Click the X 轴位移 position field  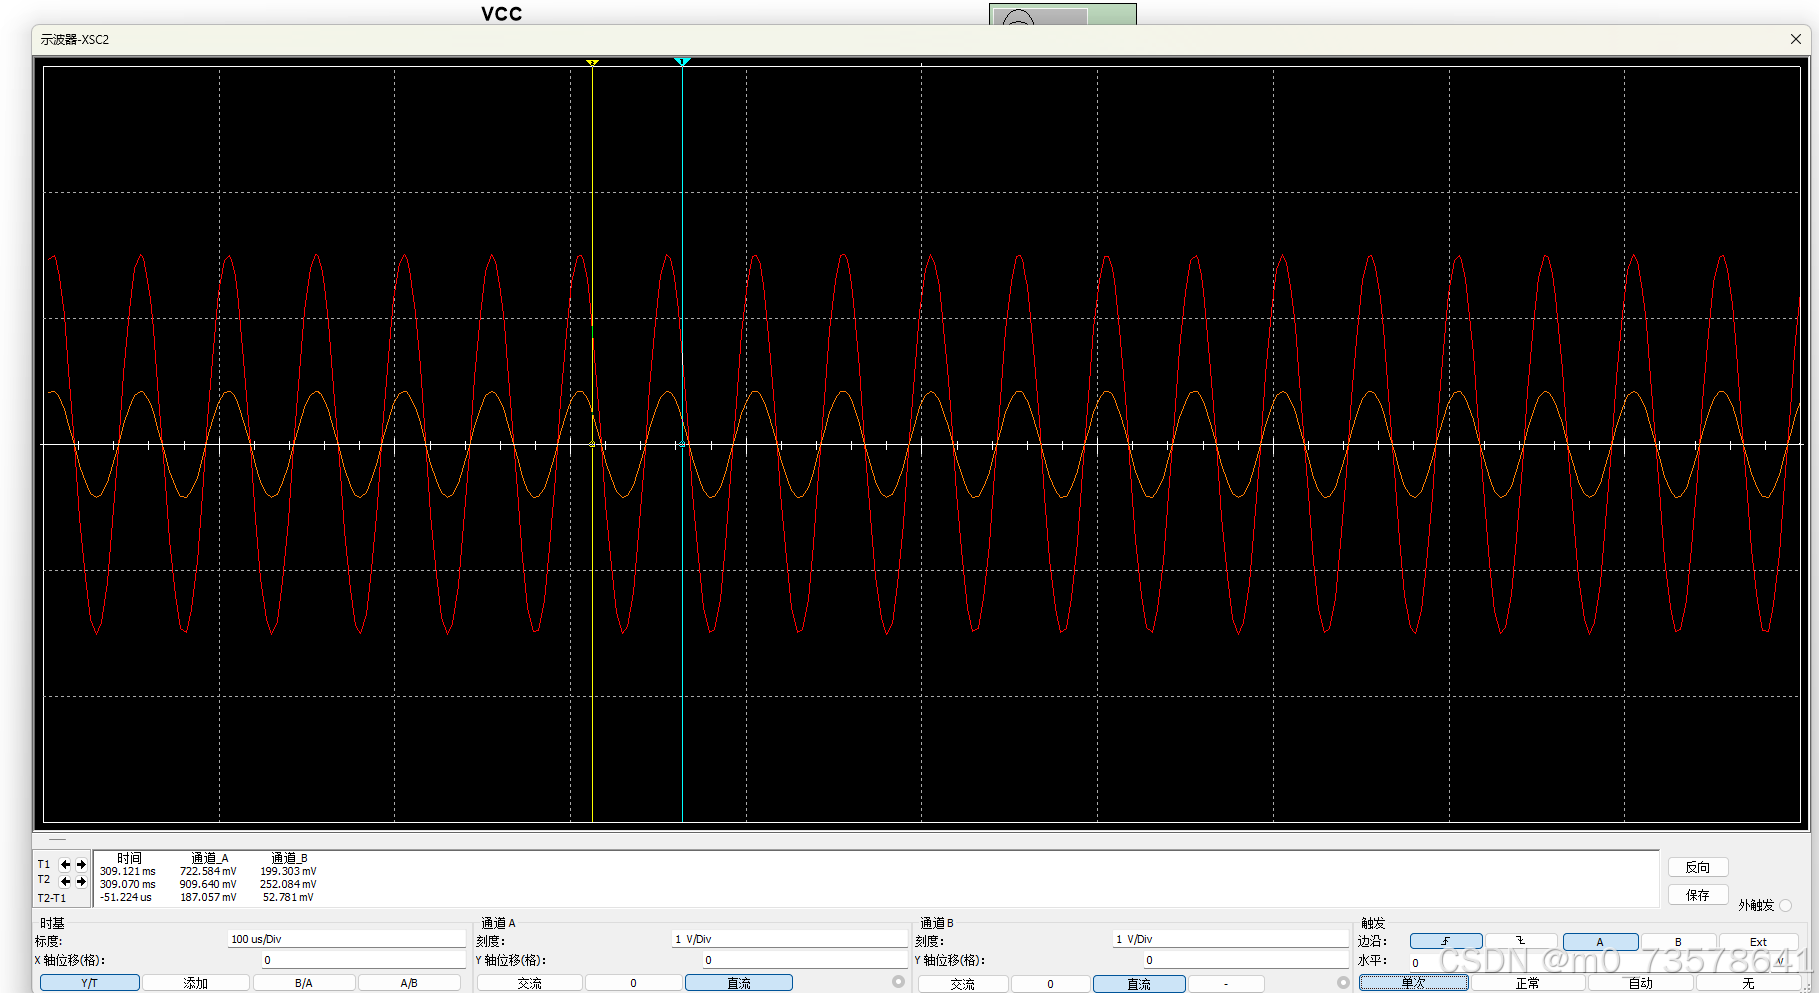point(363,960)
